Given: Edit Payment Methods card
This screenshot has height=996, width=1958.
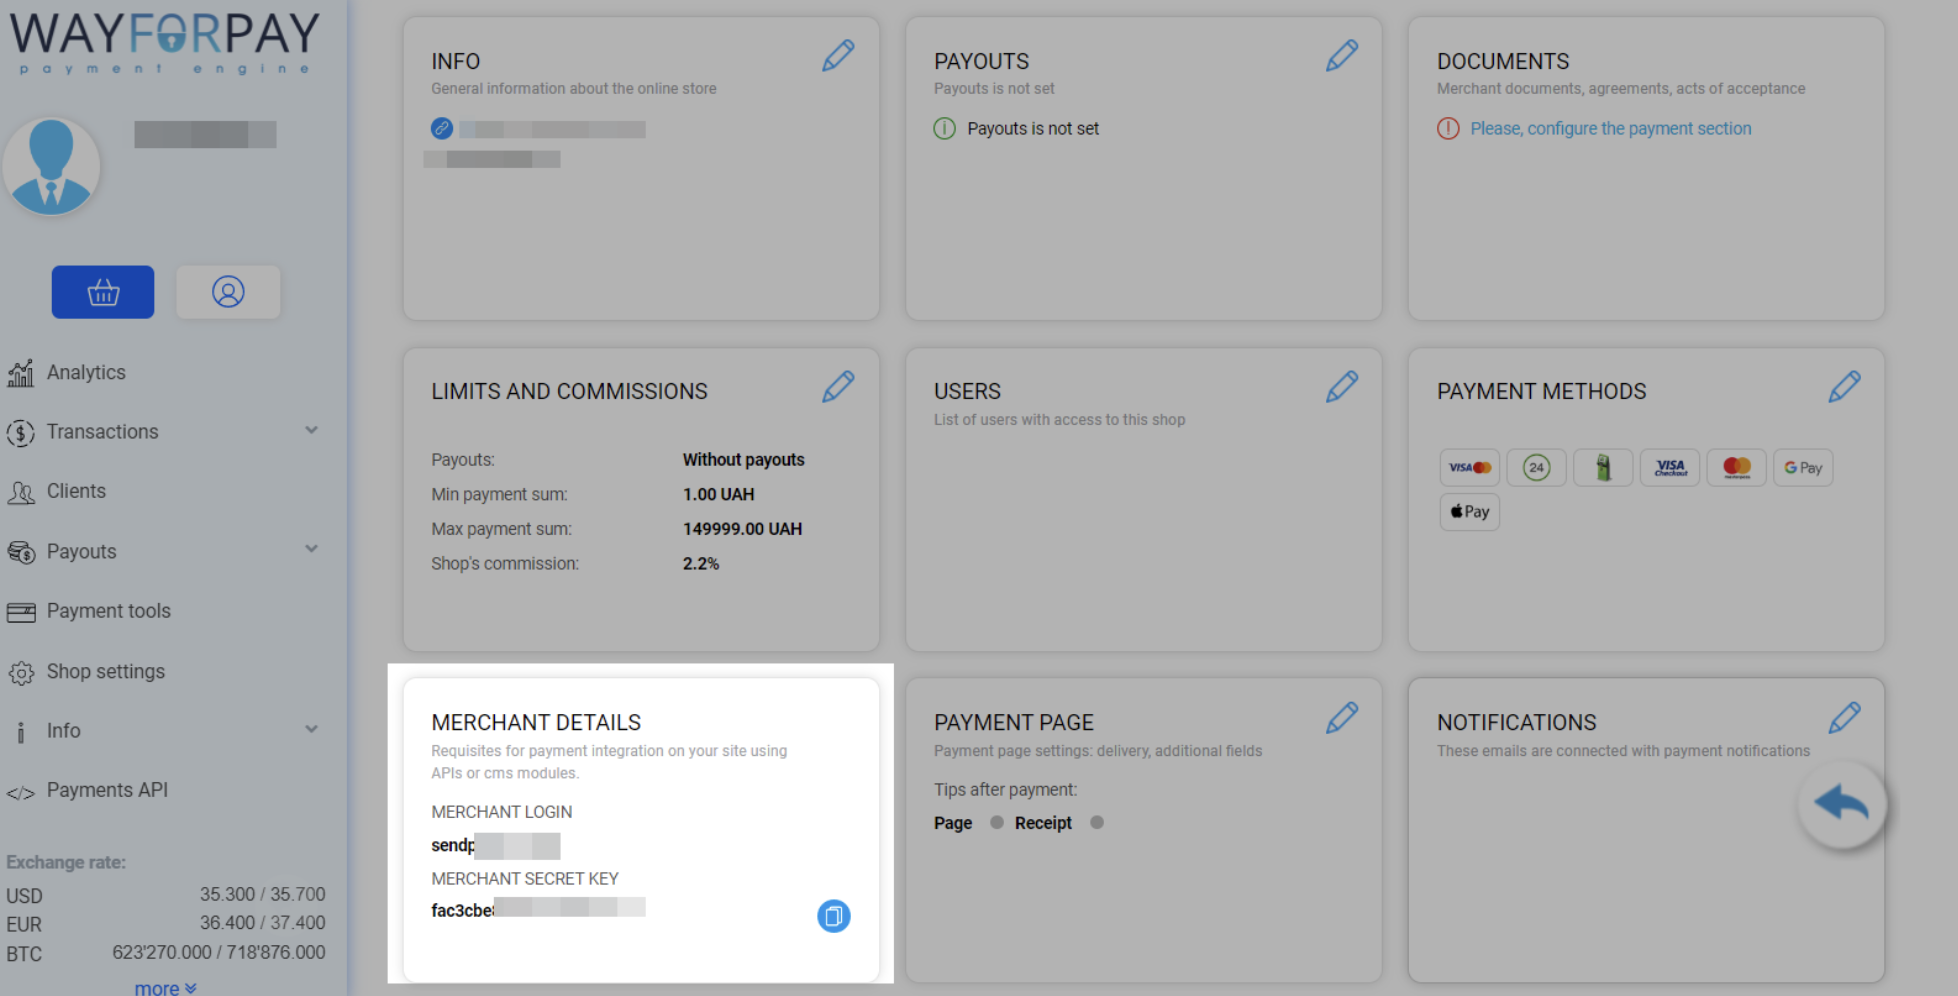Looking at the screenshot, I should coord(1844,387).
